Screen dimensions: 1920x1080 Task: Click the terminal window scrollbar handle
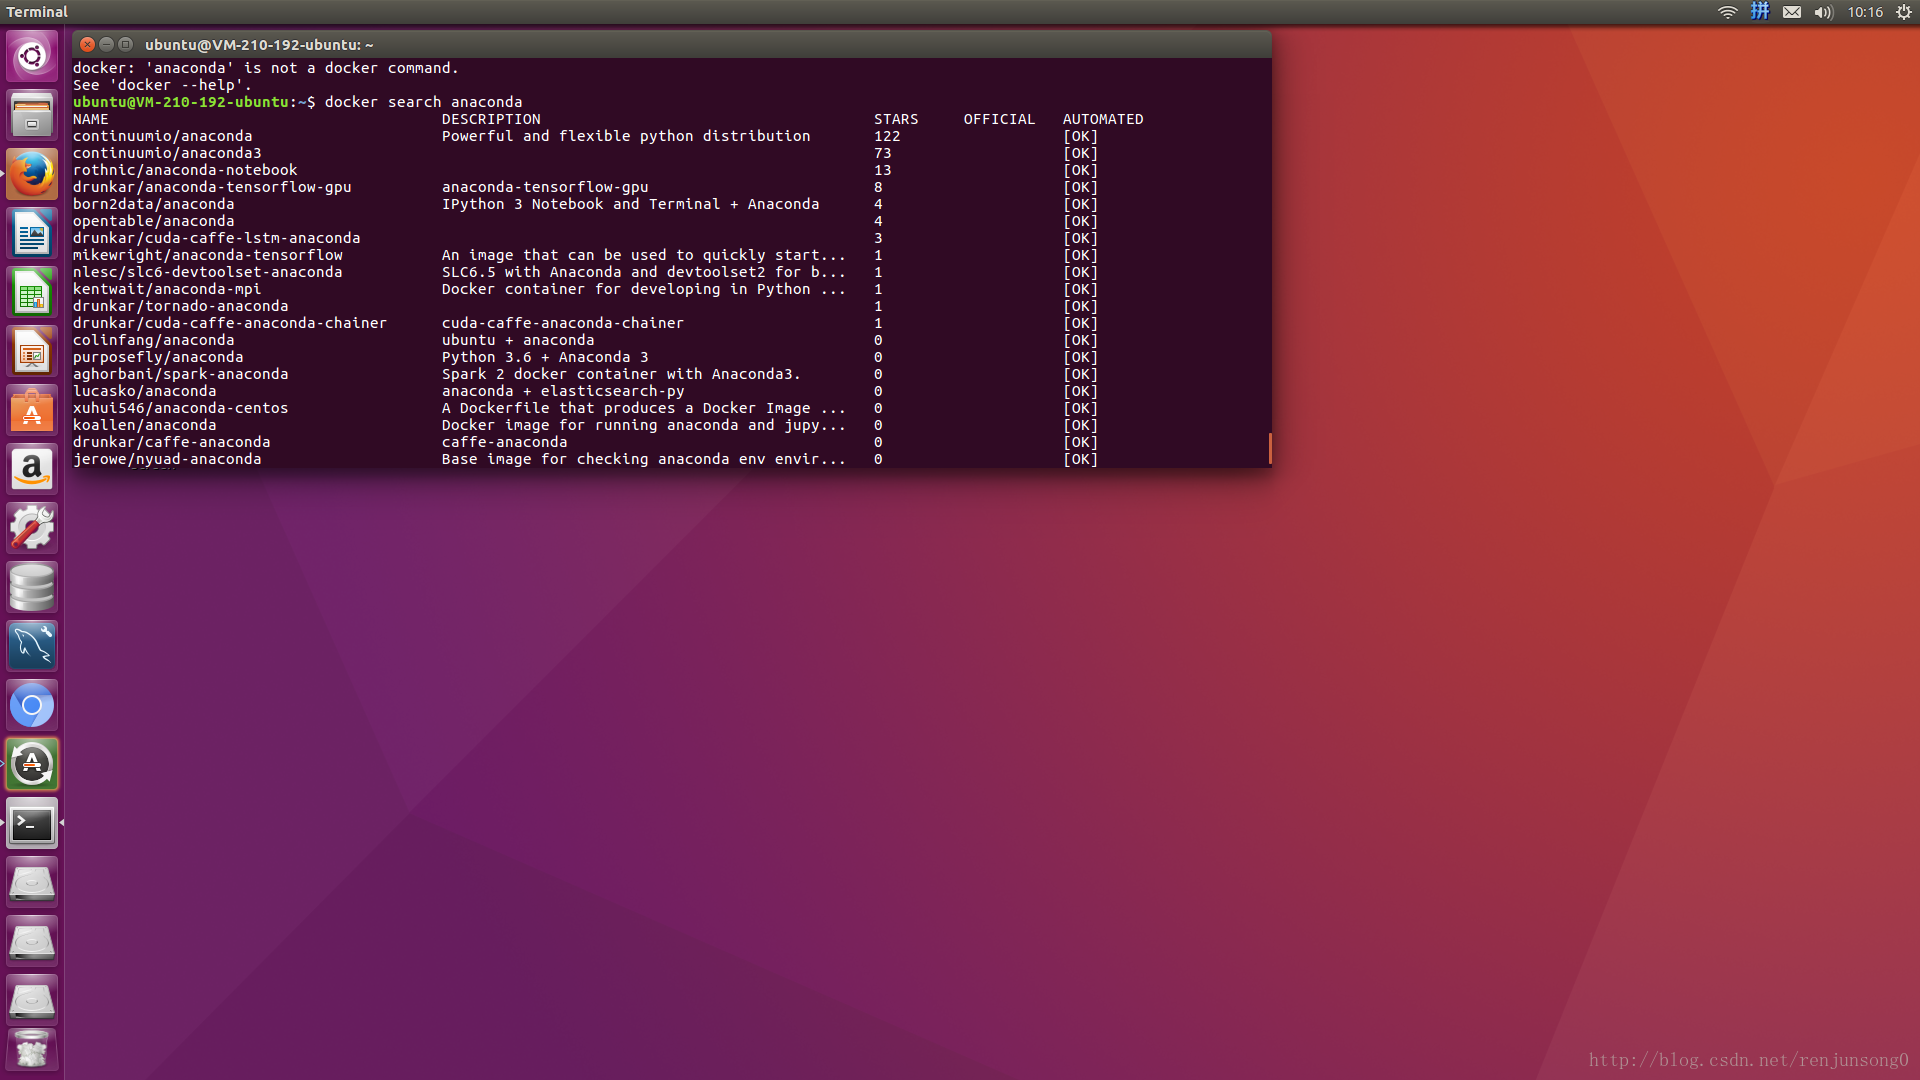tap(1269, 448)
